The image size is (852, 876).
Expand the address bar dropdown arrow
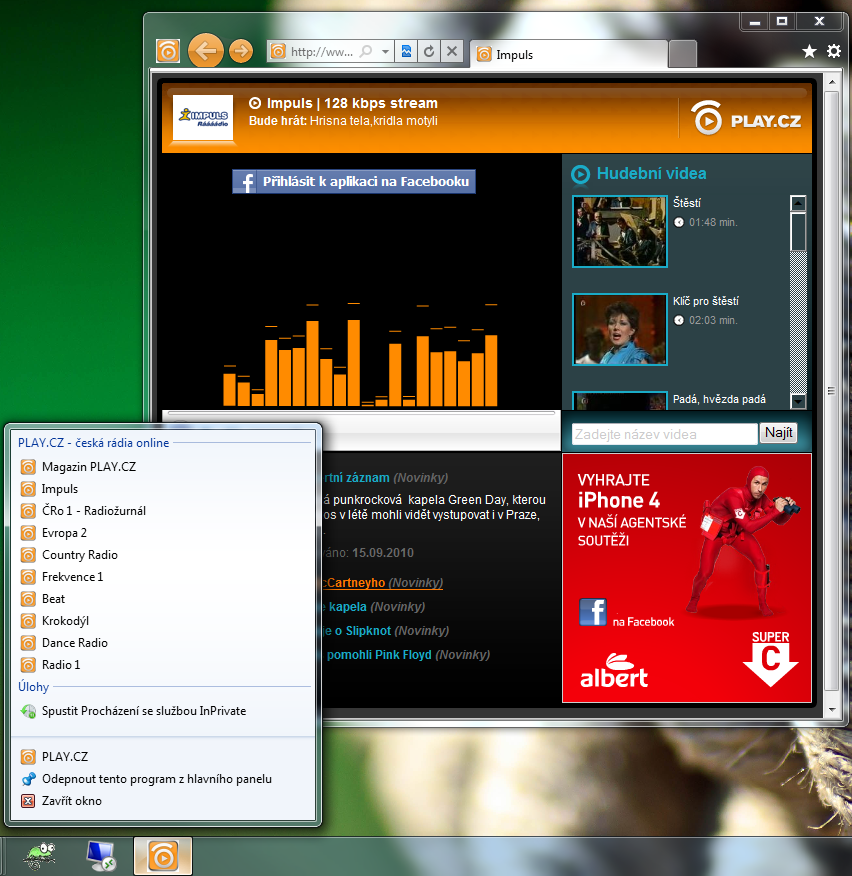(385, 51)
